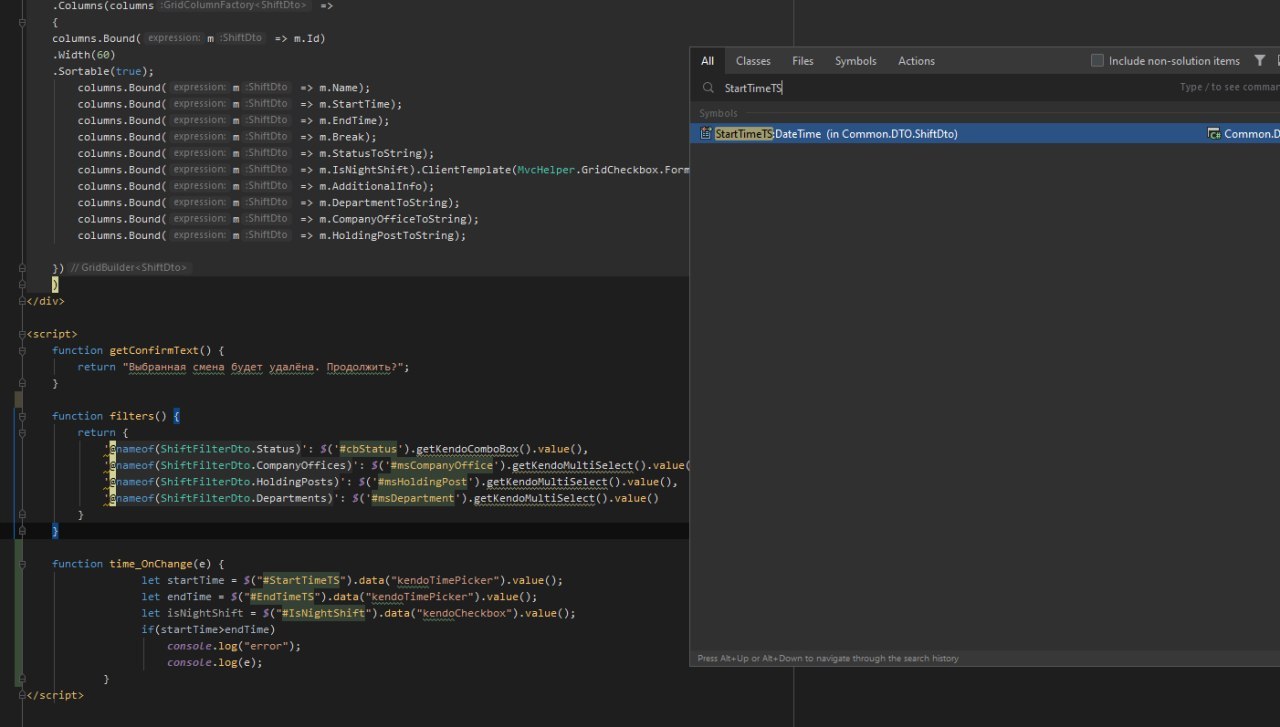Click the GridColumnFactory<ShiftDto> type hint
This screenshot has width=1280, height=727.
(234, 6)
